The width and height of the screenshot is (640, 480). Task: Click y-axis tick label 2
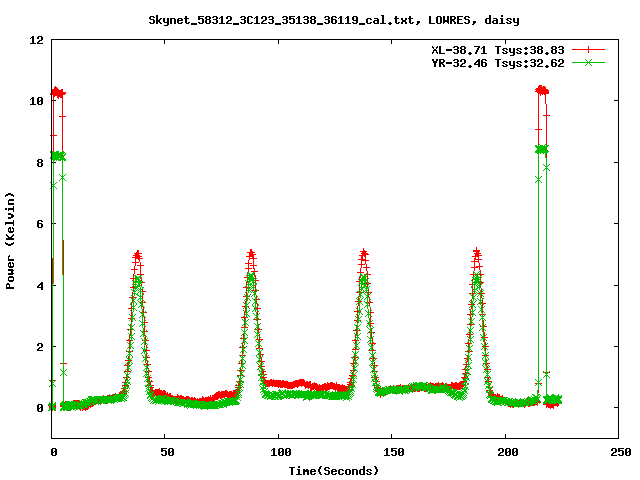40,347
